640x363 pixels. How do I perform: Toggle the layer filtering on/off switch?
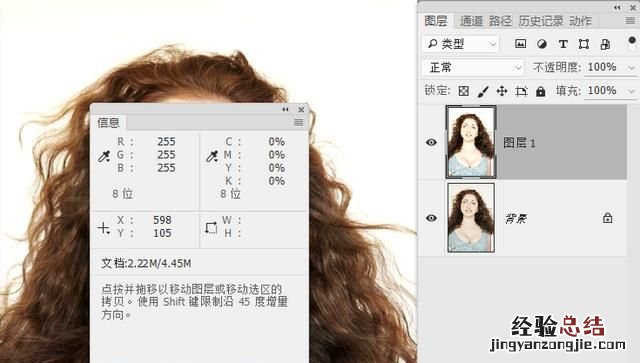[x=632, y=42]
